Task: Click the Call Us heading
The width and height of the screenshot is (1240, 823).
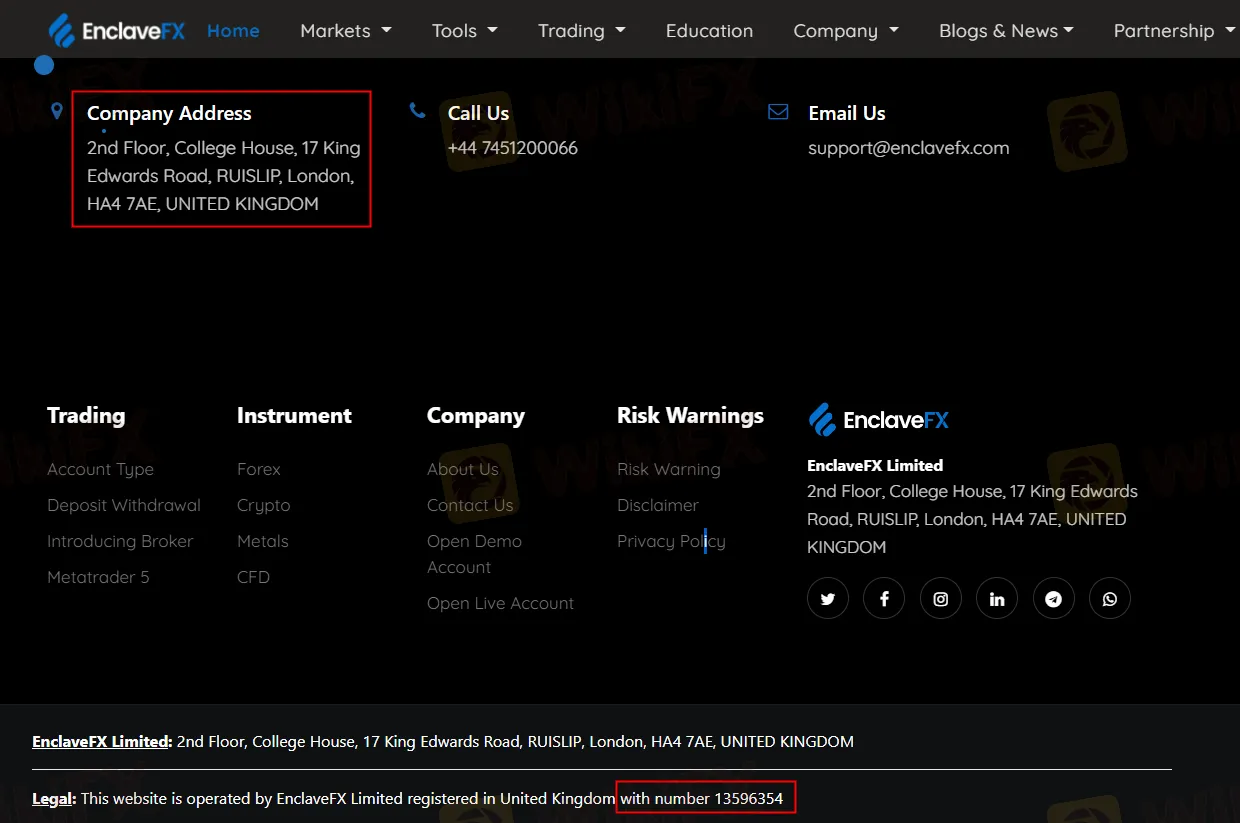Action: (x=478, y=113)
